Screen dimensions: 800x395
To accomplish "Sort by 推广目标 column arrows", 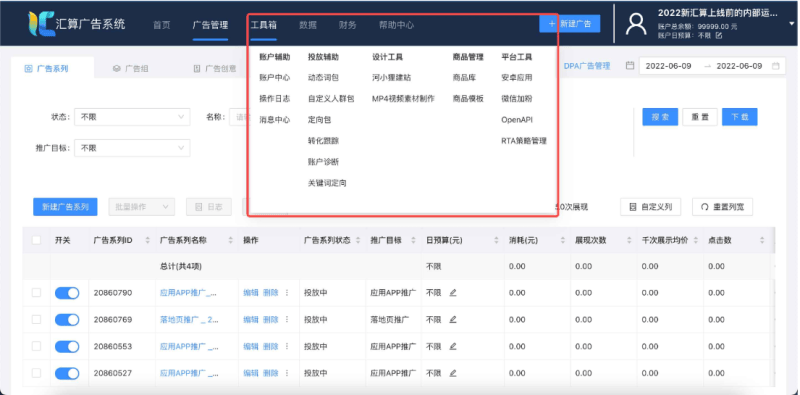I will pos(413,240).
